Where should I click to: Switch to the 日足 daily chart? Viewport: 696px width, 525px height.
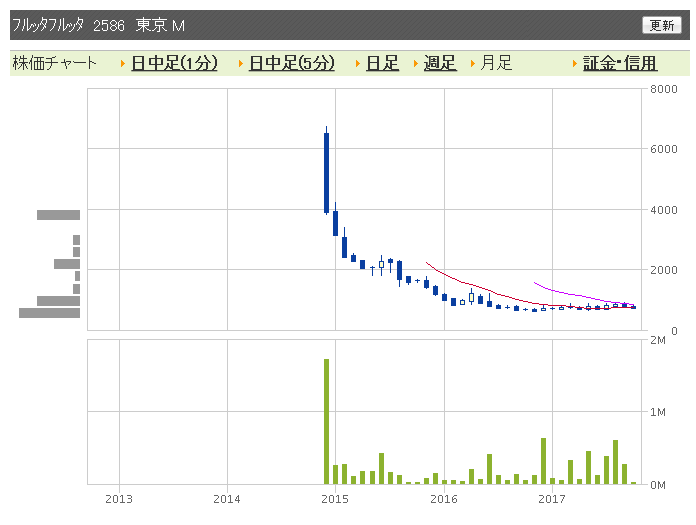point(382,63)
